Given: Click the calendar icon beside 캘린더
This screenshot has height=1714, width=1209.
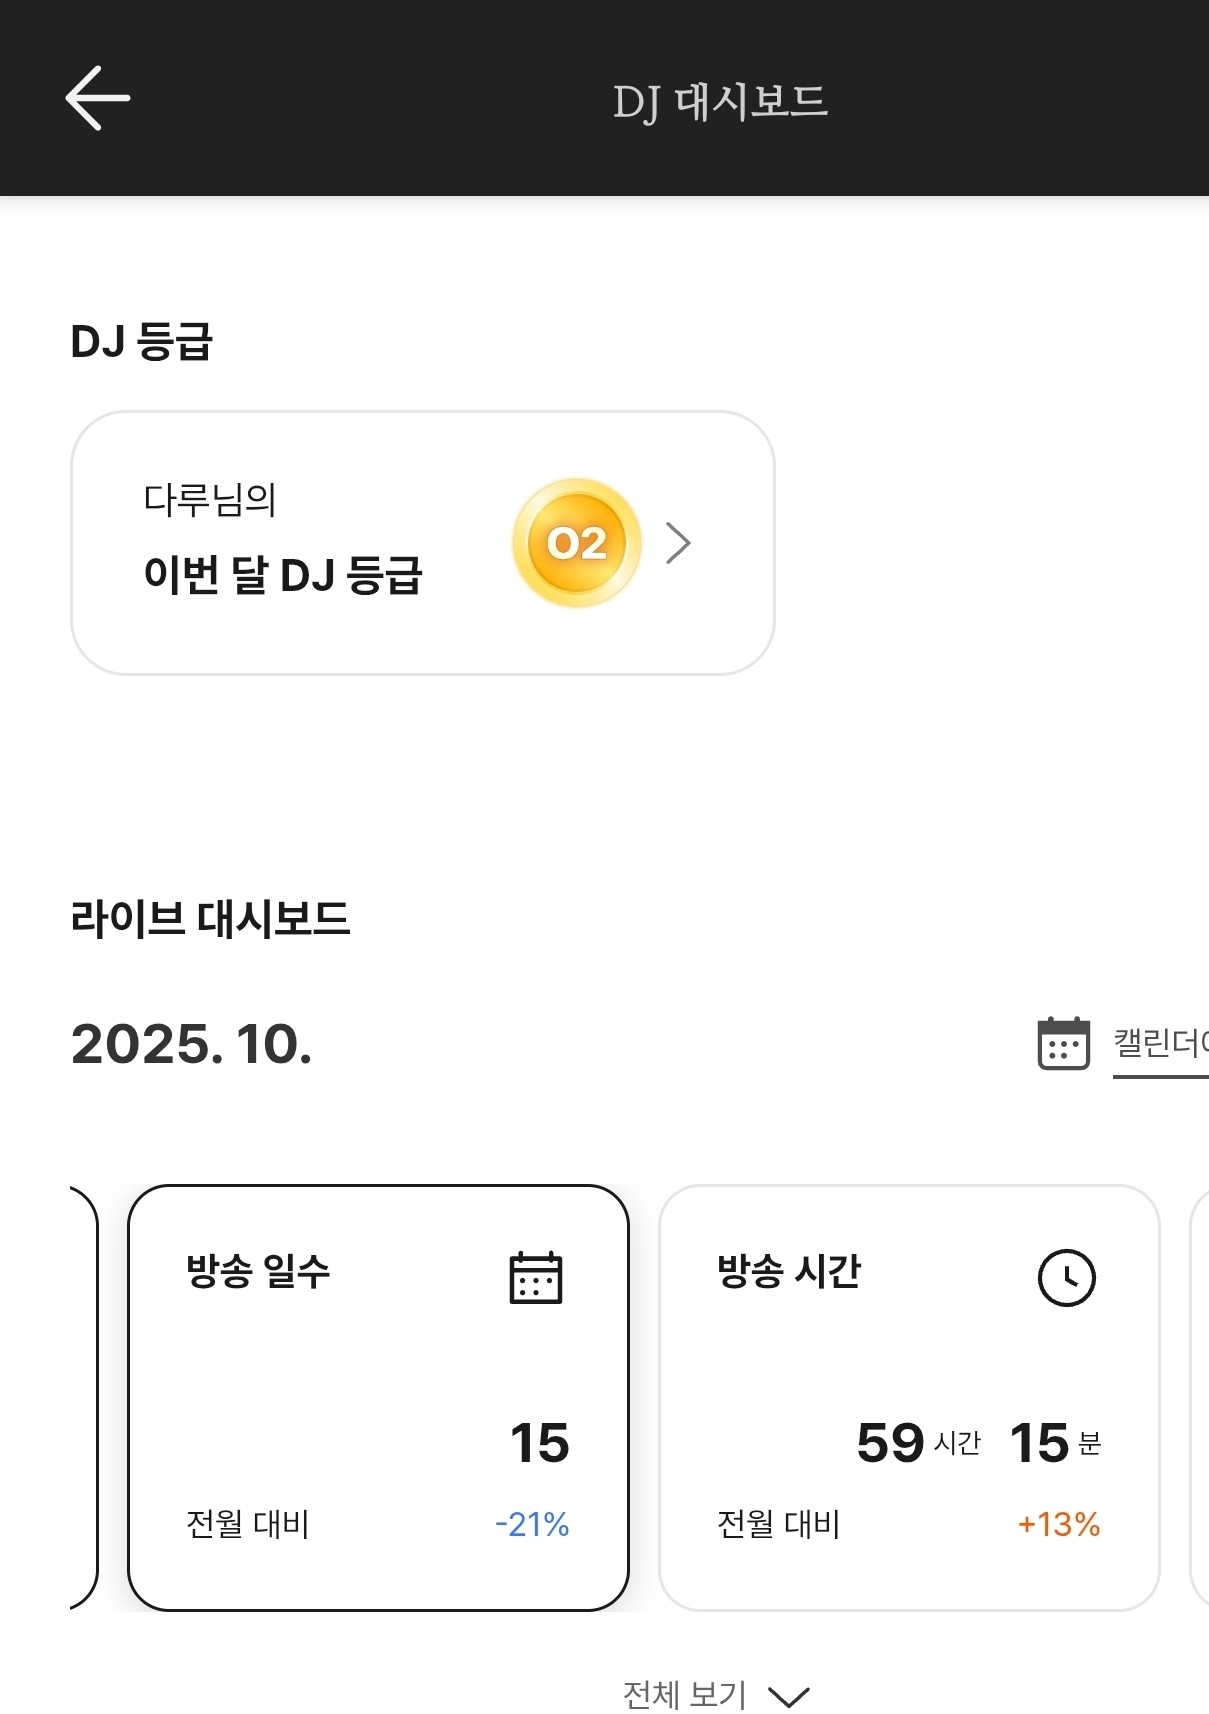Looking at the screenshot, I should coord(1063,1044).
